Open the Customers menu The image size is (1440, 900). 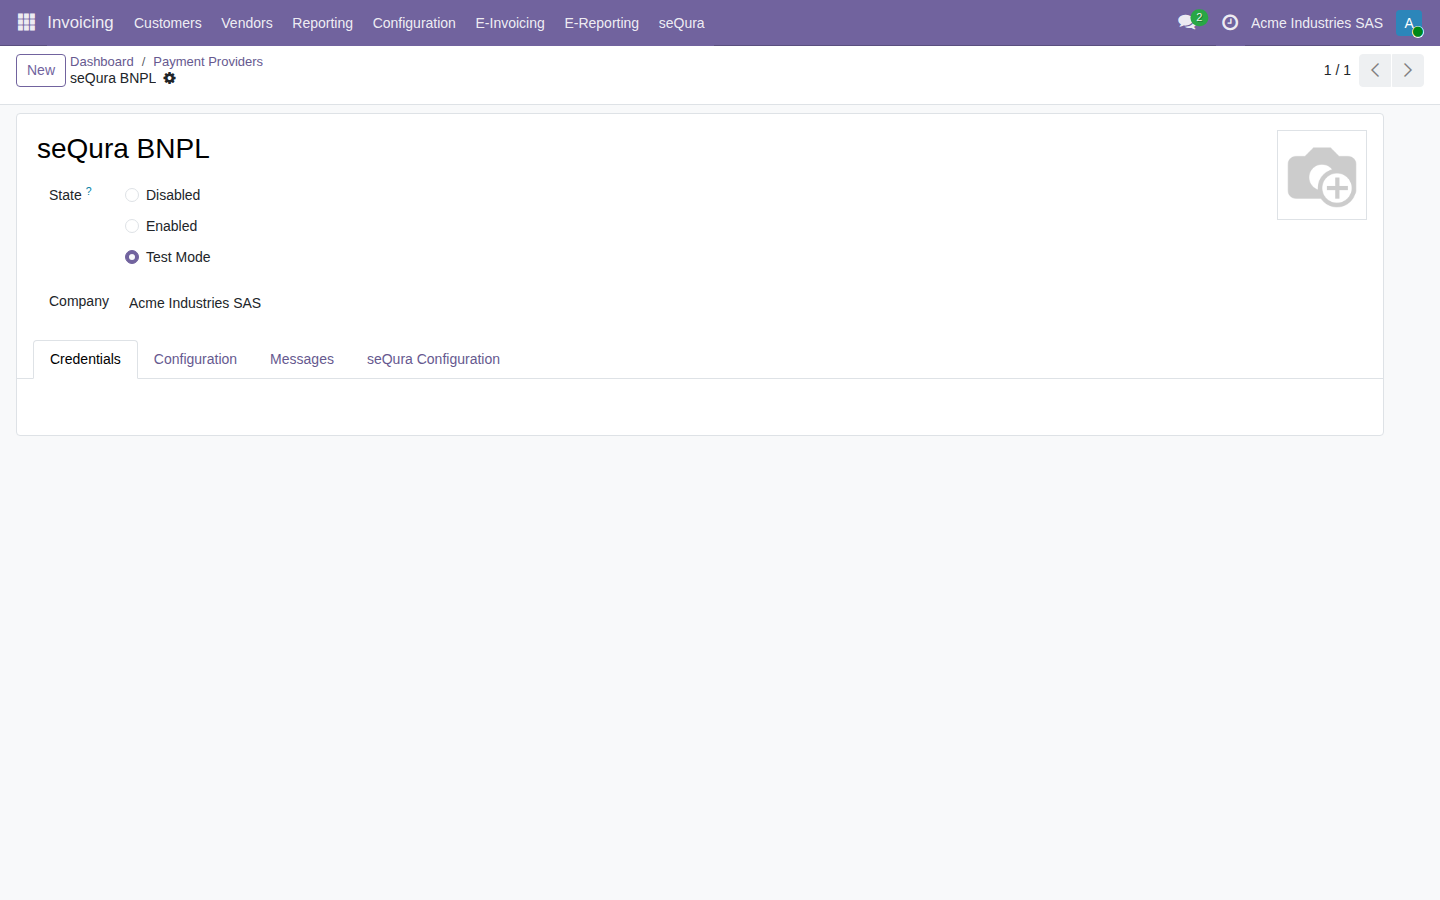click(x=168, y=23)
